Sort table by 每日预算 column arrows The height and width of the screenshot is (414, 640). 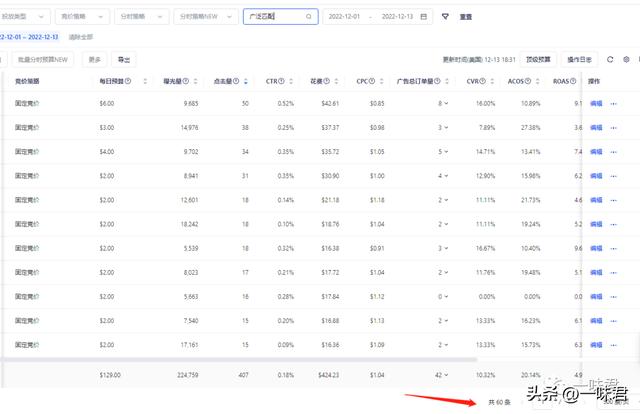click(x=145, y=81)
